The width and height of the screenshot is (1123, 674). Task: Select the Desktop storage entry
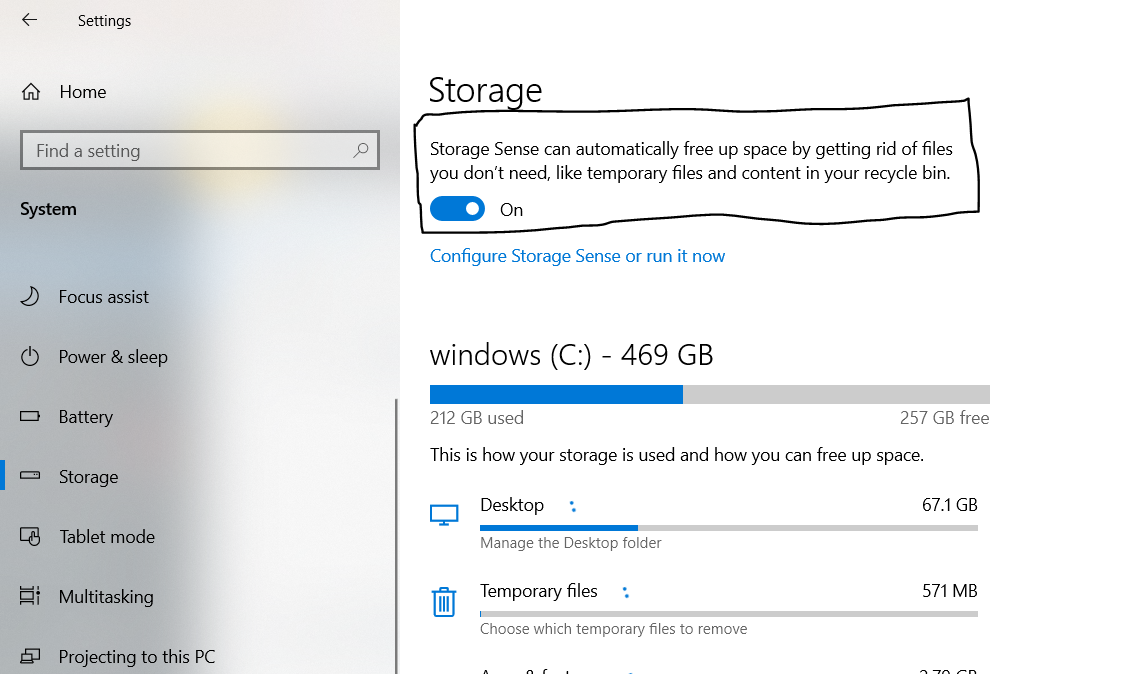point(512,505)
